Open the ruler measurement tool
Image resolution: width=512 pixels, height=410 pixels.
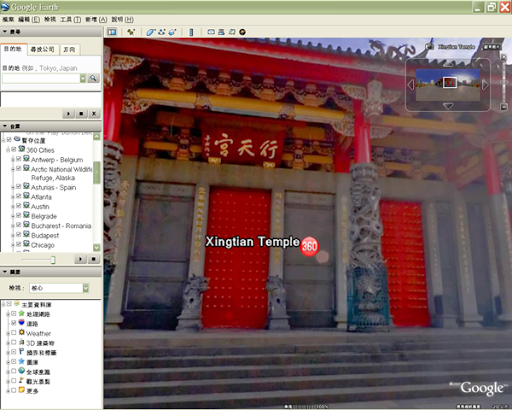[191, 32]
